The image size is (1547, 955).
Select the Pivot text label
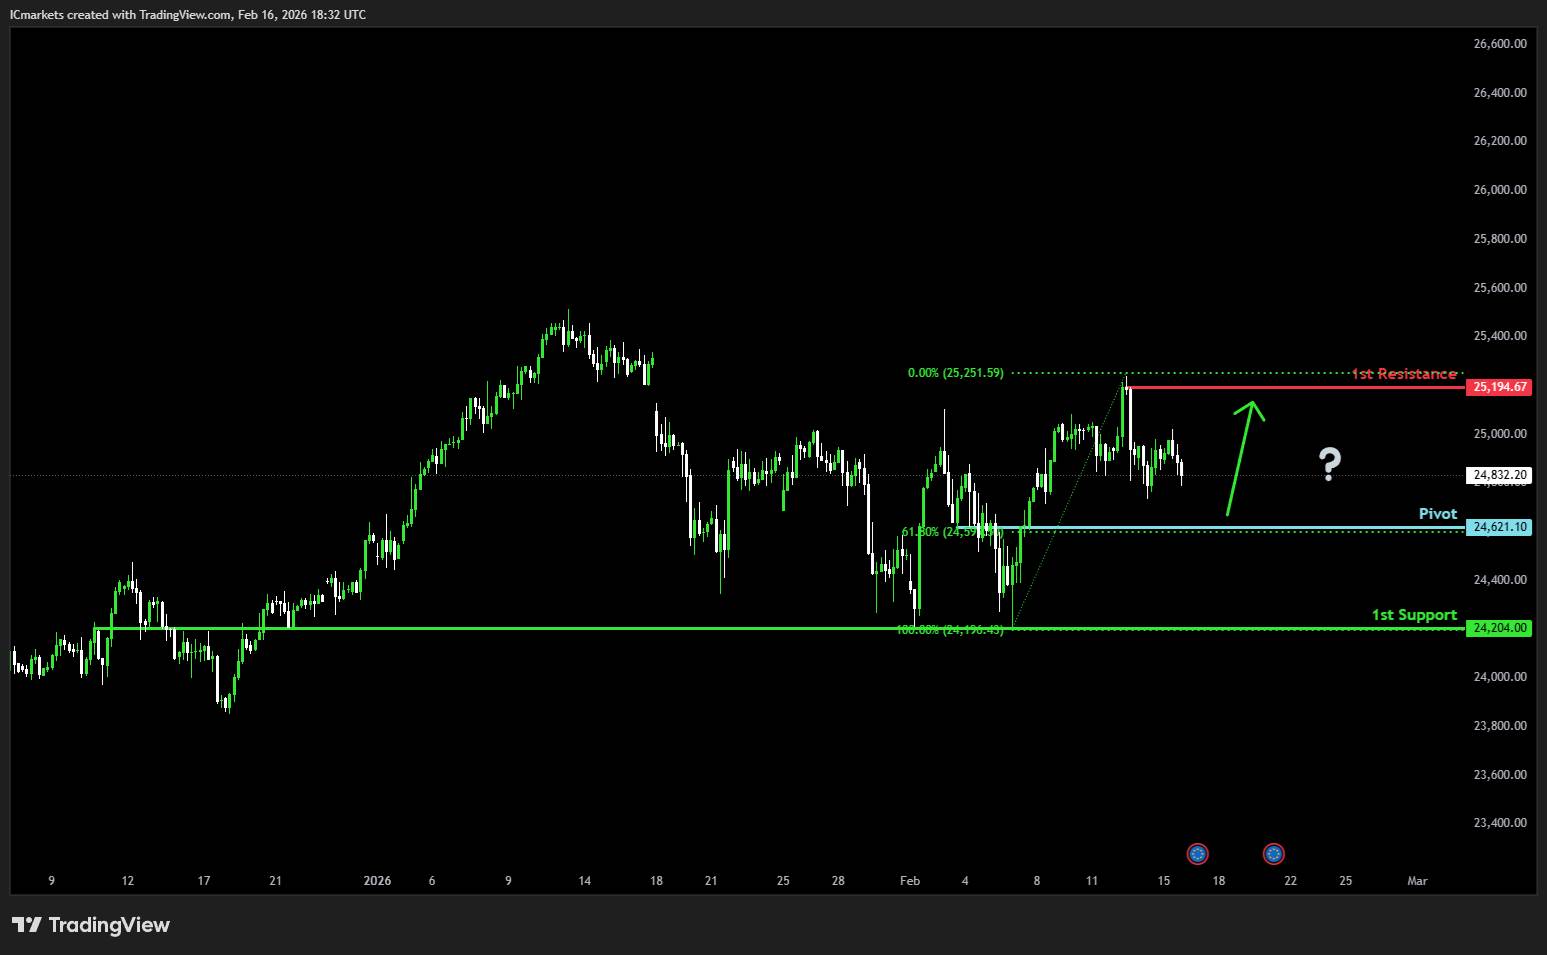[x=1437, y=514]
